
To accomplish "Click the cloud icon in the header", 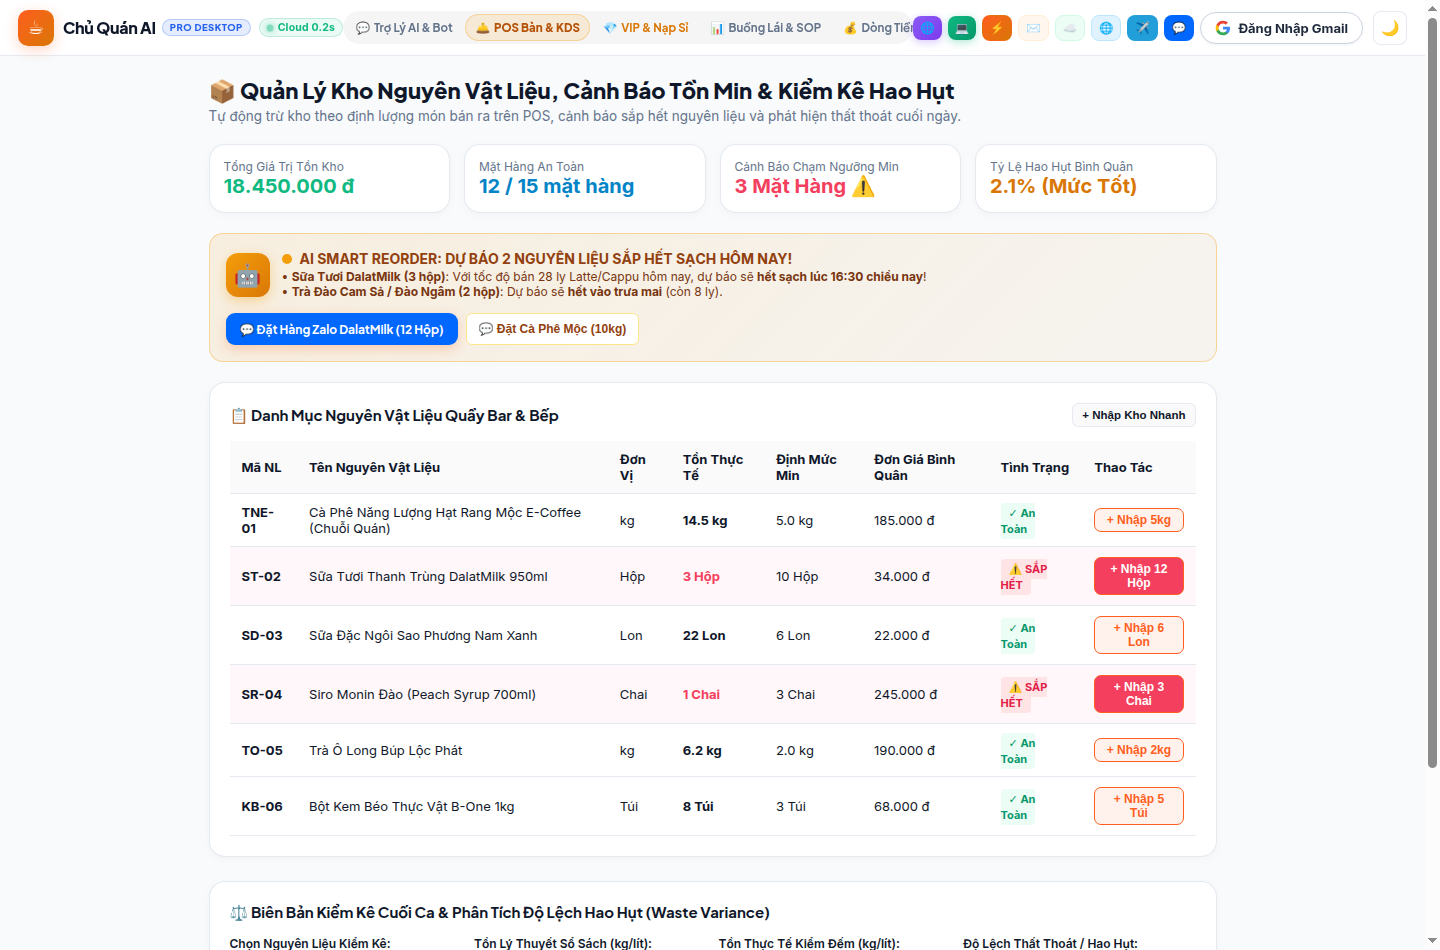I will [1070, 28].
